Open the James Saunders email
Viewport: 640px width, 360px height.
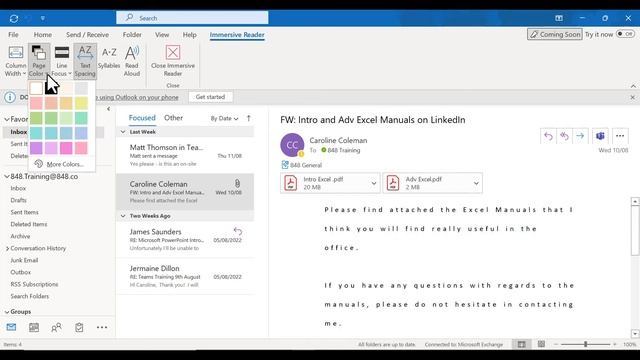[x=185, y=240]
